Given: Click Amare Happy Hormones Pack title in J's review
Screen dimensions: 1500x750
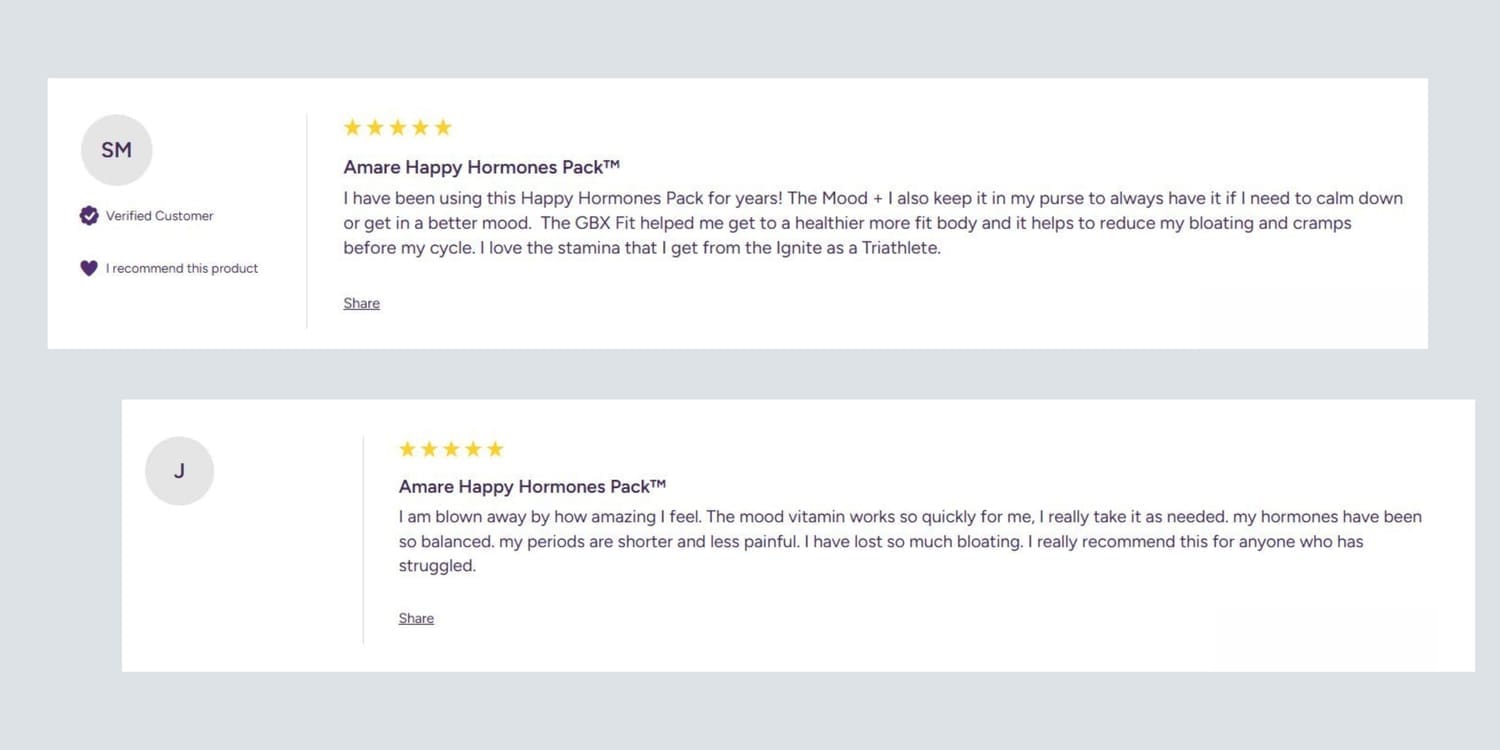Looking at the screenshot, I should 532,487.
